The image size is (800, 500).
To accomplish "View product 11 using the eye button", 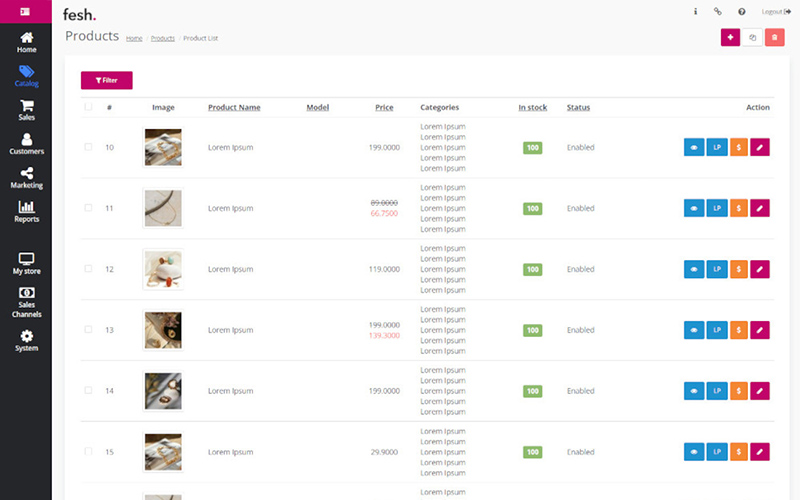I will point(694,208).
